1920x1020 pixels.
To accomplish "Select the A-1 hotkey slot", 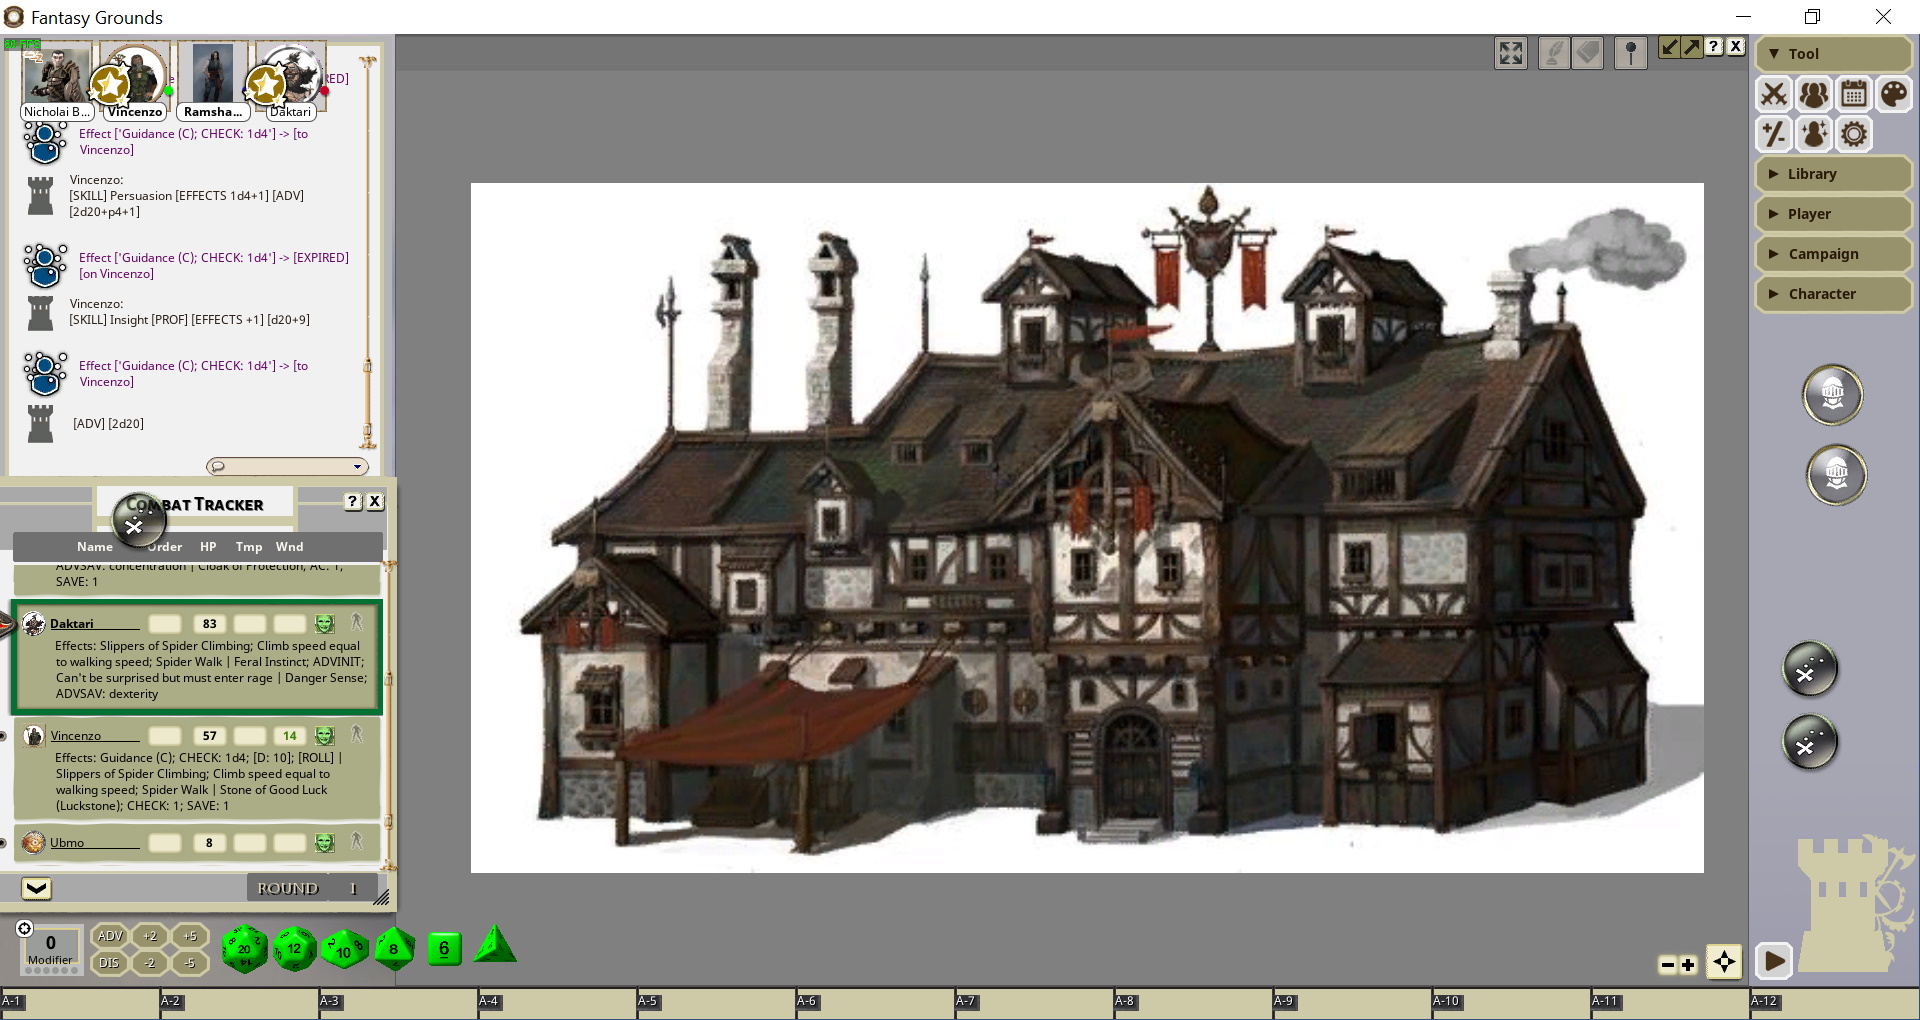I will [80, 1004].
